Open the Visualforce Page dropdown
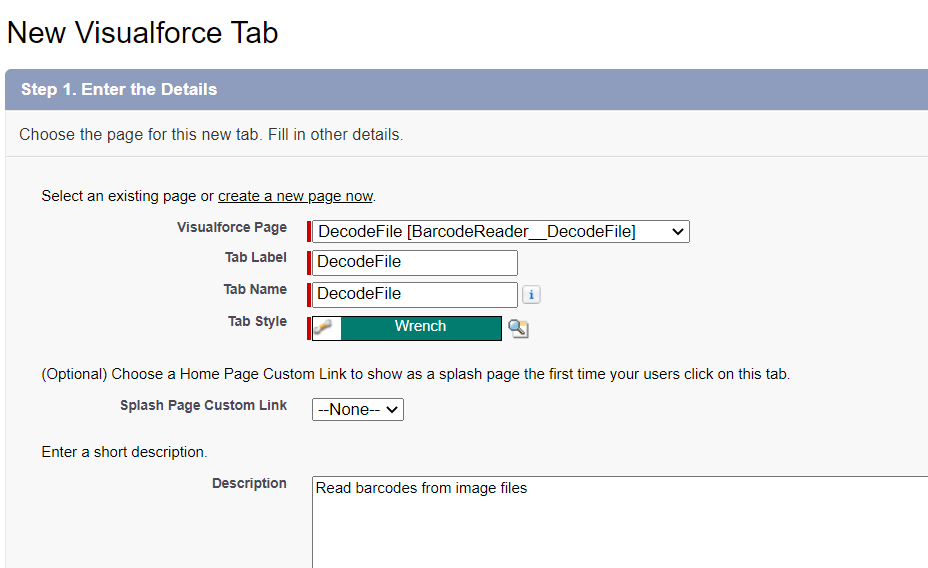This screenshot has height=568, width=928. click(x=501, y=232)
